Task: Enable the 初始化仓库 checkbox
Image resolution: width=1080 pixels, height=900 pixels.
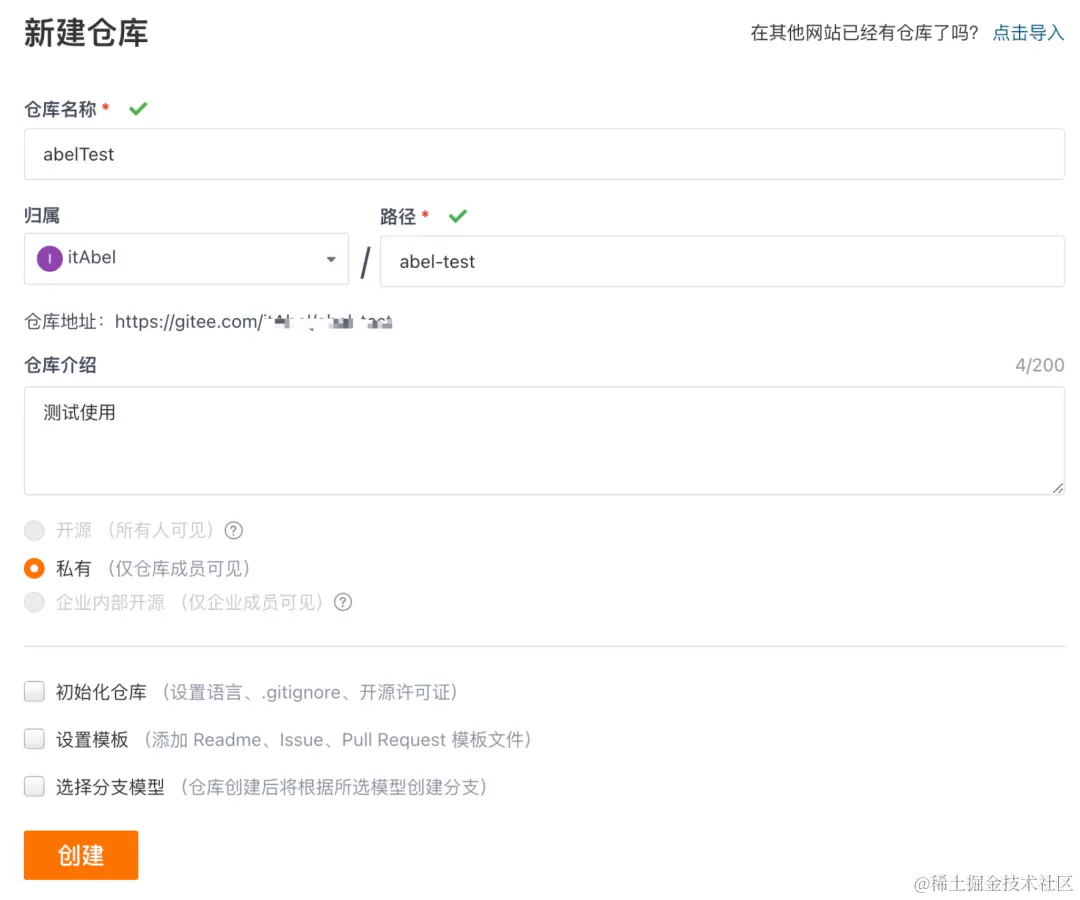Action: click(34, 691)
